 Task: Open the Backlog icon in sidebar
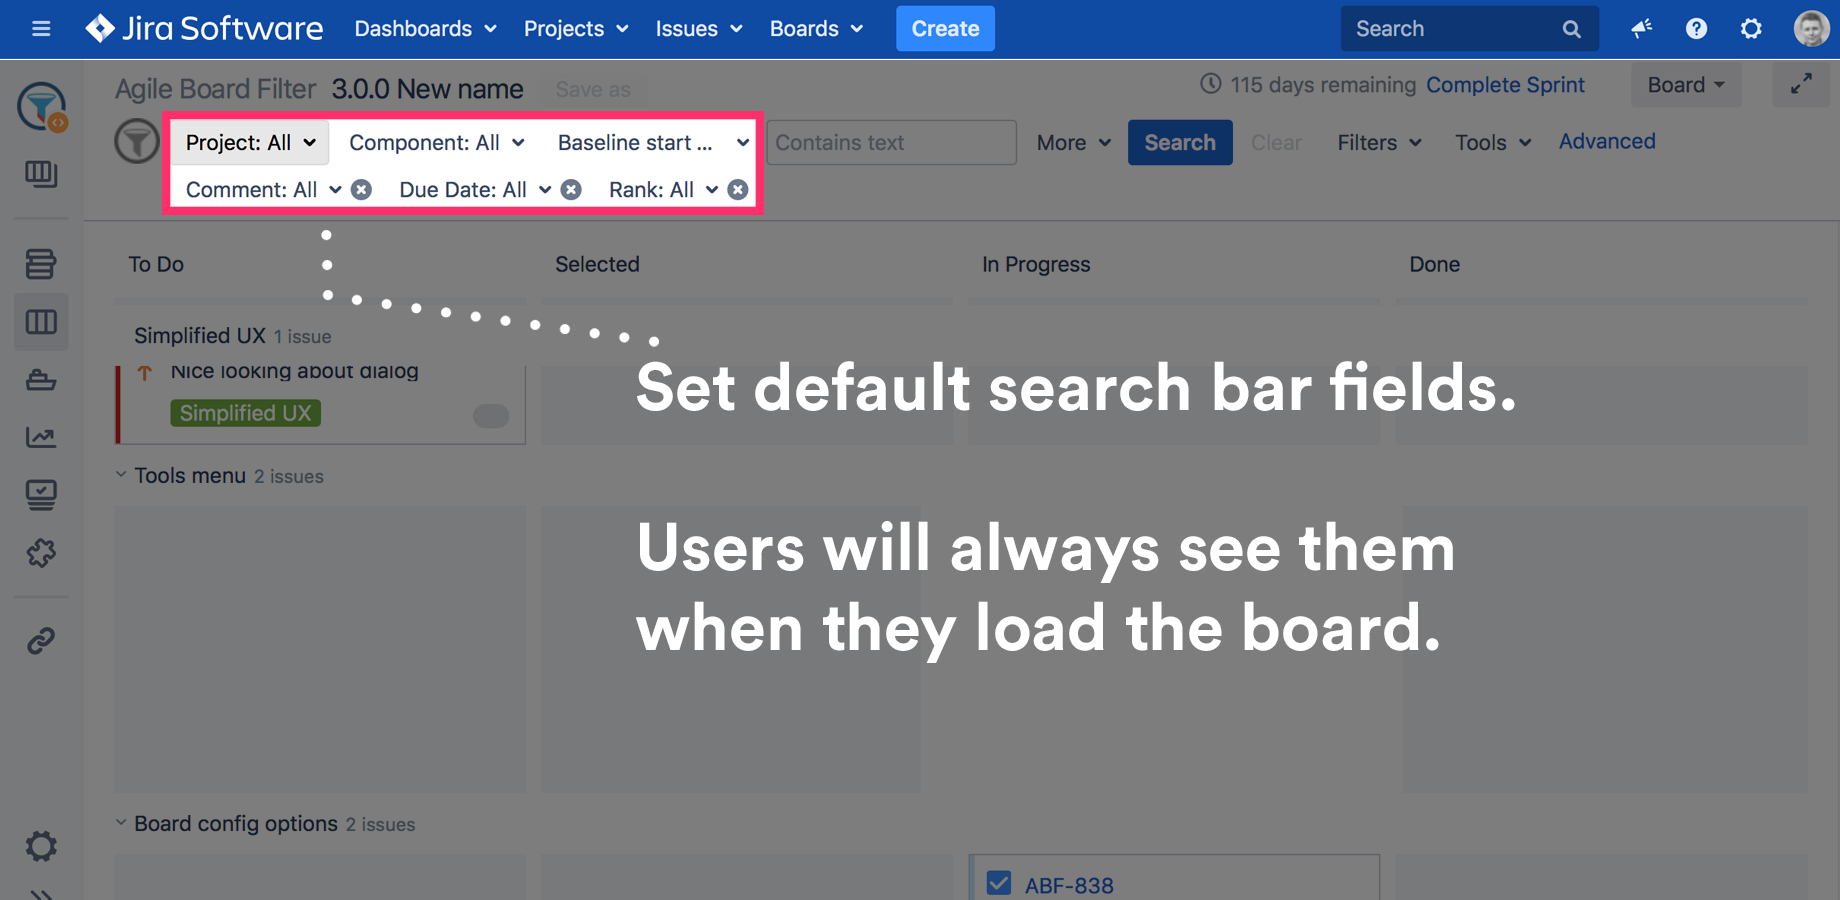pyautogui.click(x=41, y=263)
